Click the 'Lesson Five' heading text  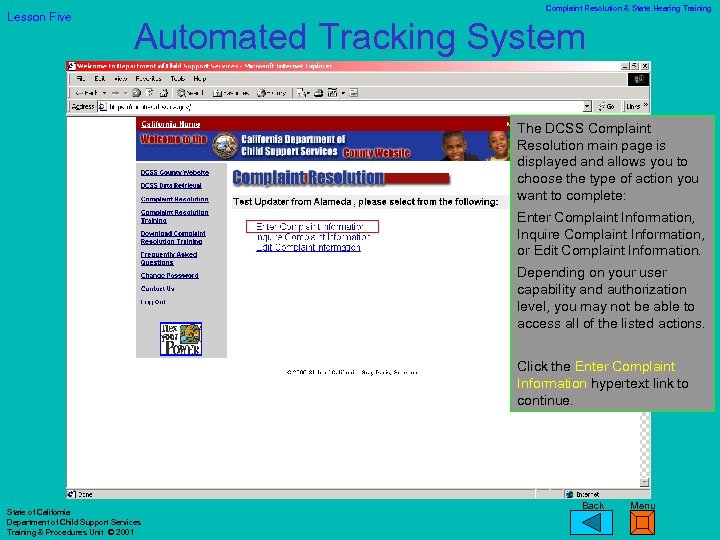(x=39, y=17)
